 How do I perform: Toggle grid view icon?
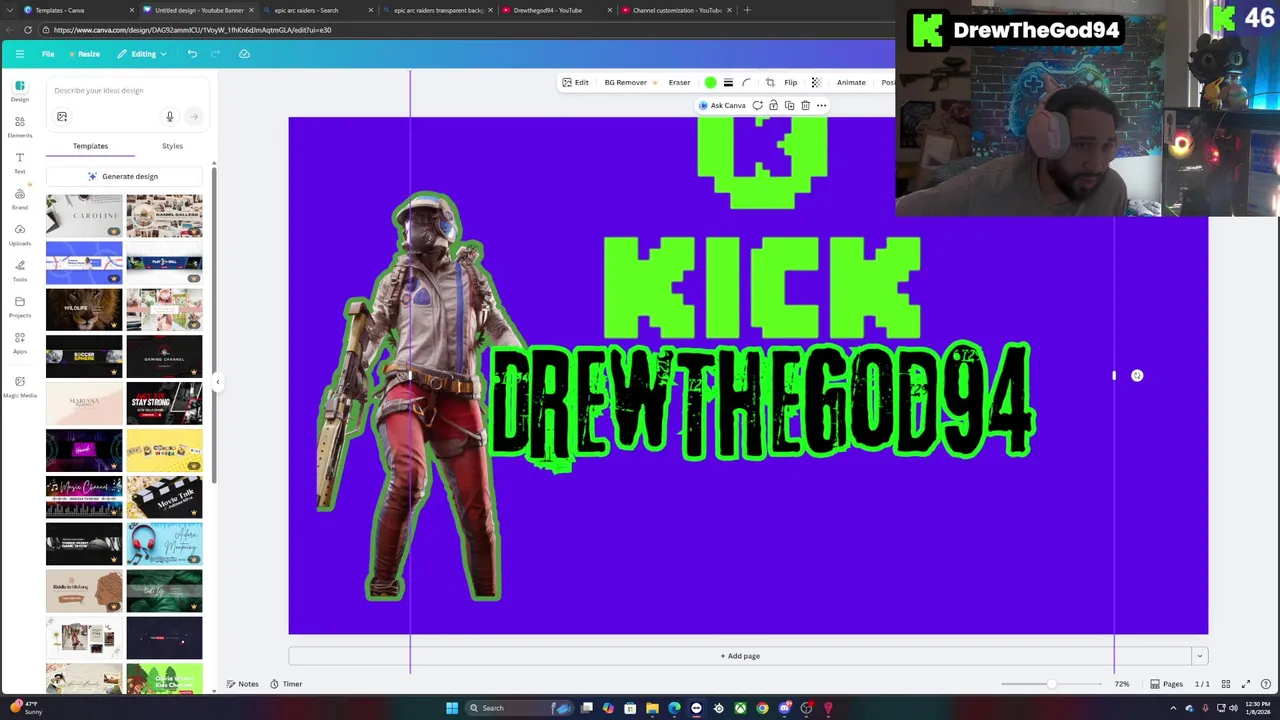click(1226, 684)
